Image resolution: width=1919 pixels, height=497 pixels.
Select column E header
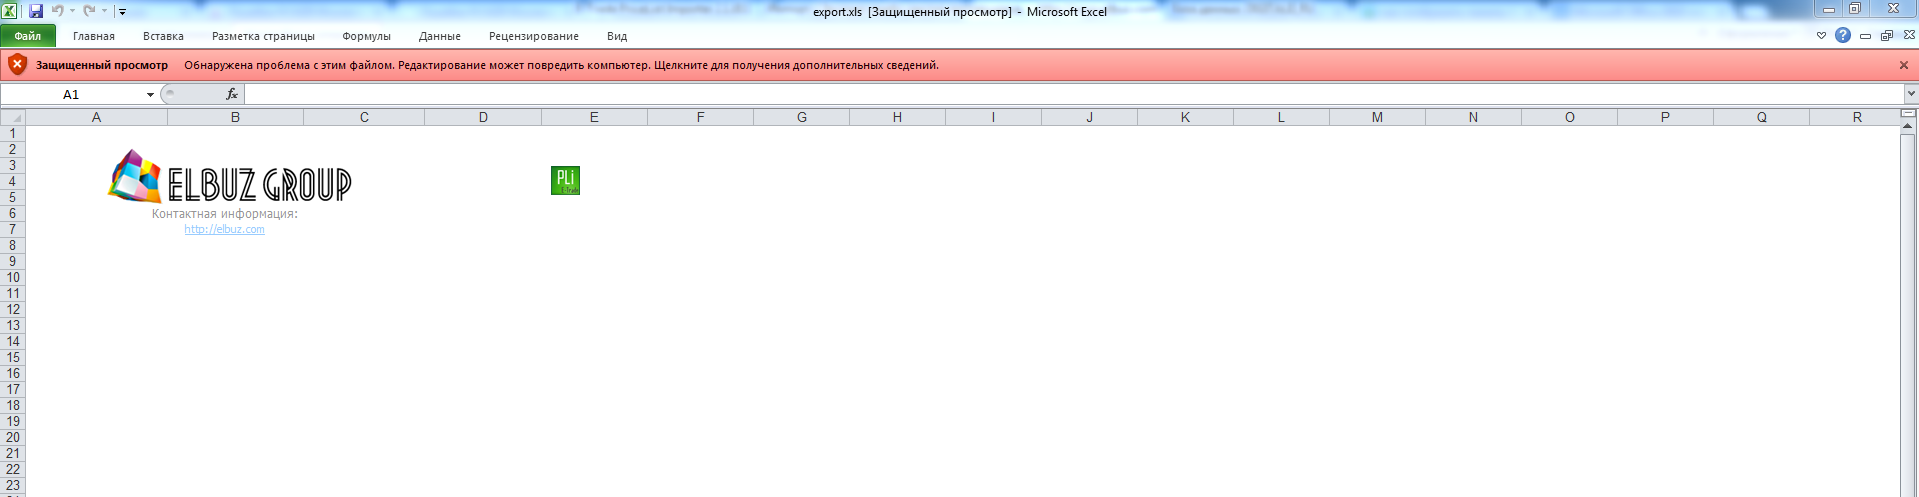tap(594, 117)
